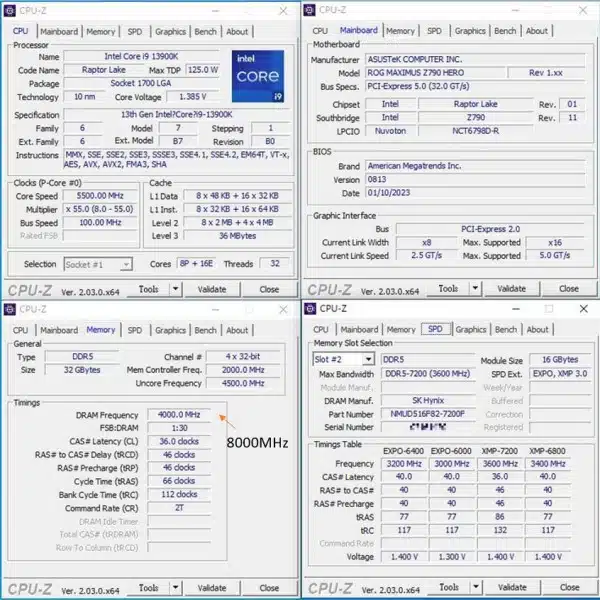Open SPD tab in the Memory window
The width and height of the screenshot is (600, 600).
(135, 330)
